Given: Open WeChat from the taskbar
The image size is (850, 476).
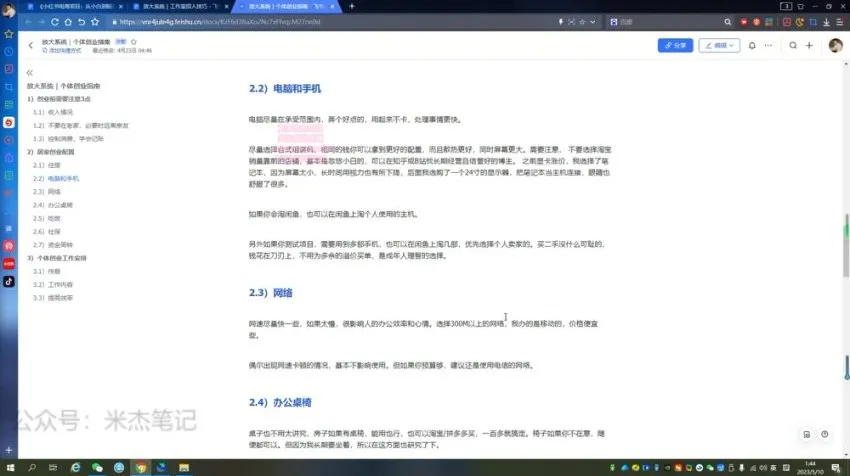Looking at the screenshot, I should [x=97, y=467].
